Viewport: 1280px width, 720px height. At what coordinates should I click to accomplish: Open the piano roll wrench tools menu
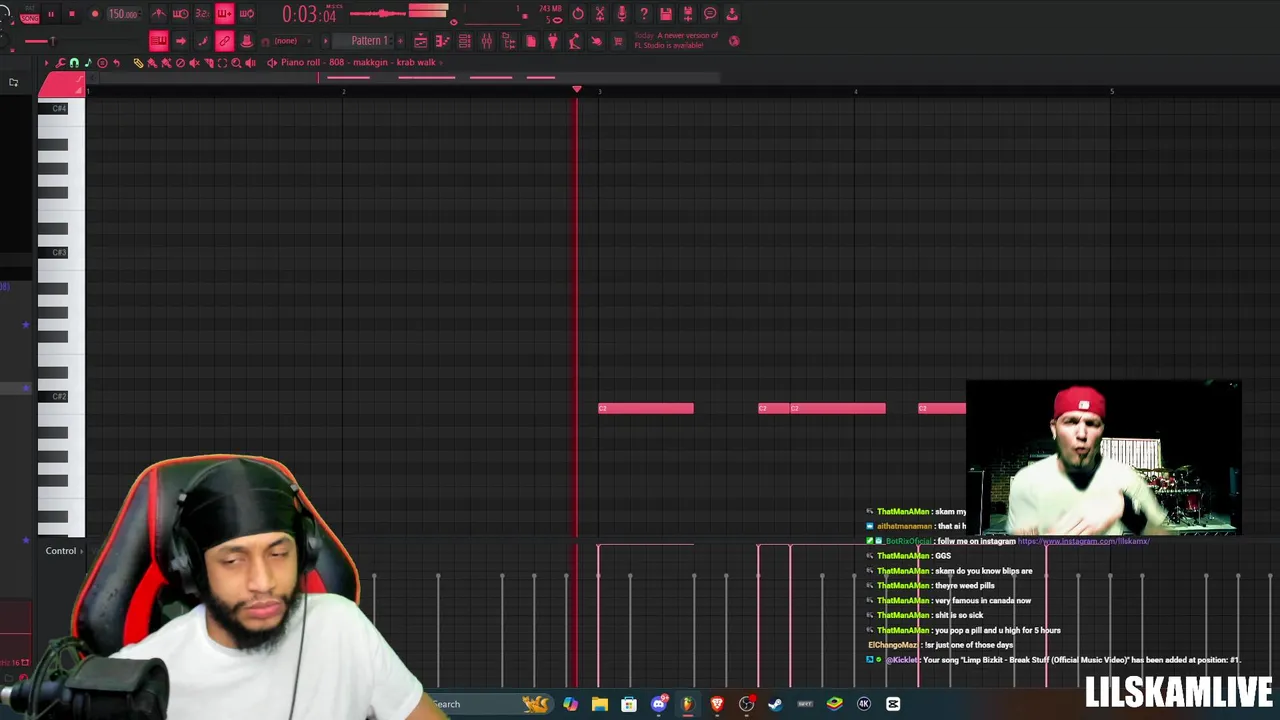pos(60,63)
